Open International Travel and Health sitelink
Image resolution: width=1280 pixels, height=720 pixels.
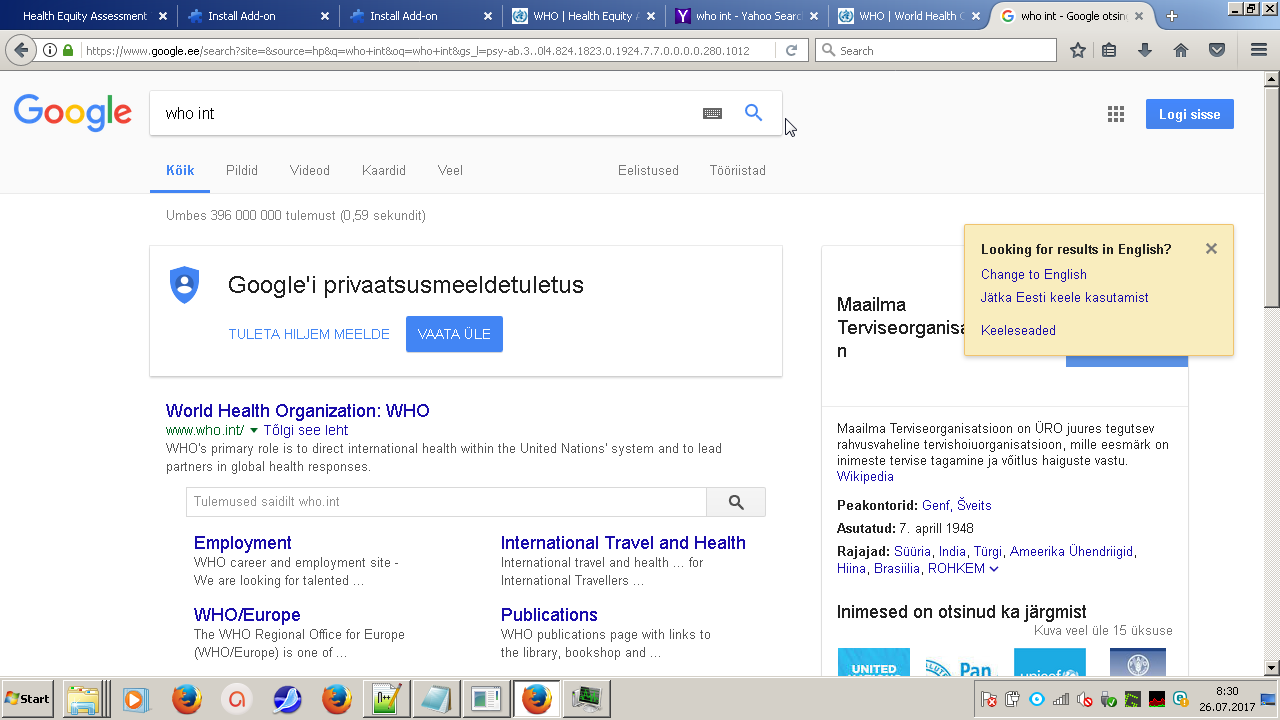(623, 543)
